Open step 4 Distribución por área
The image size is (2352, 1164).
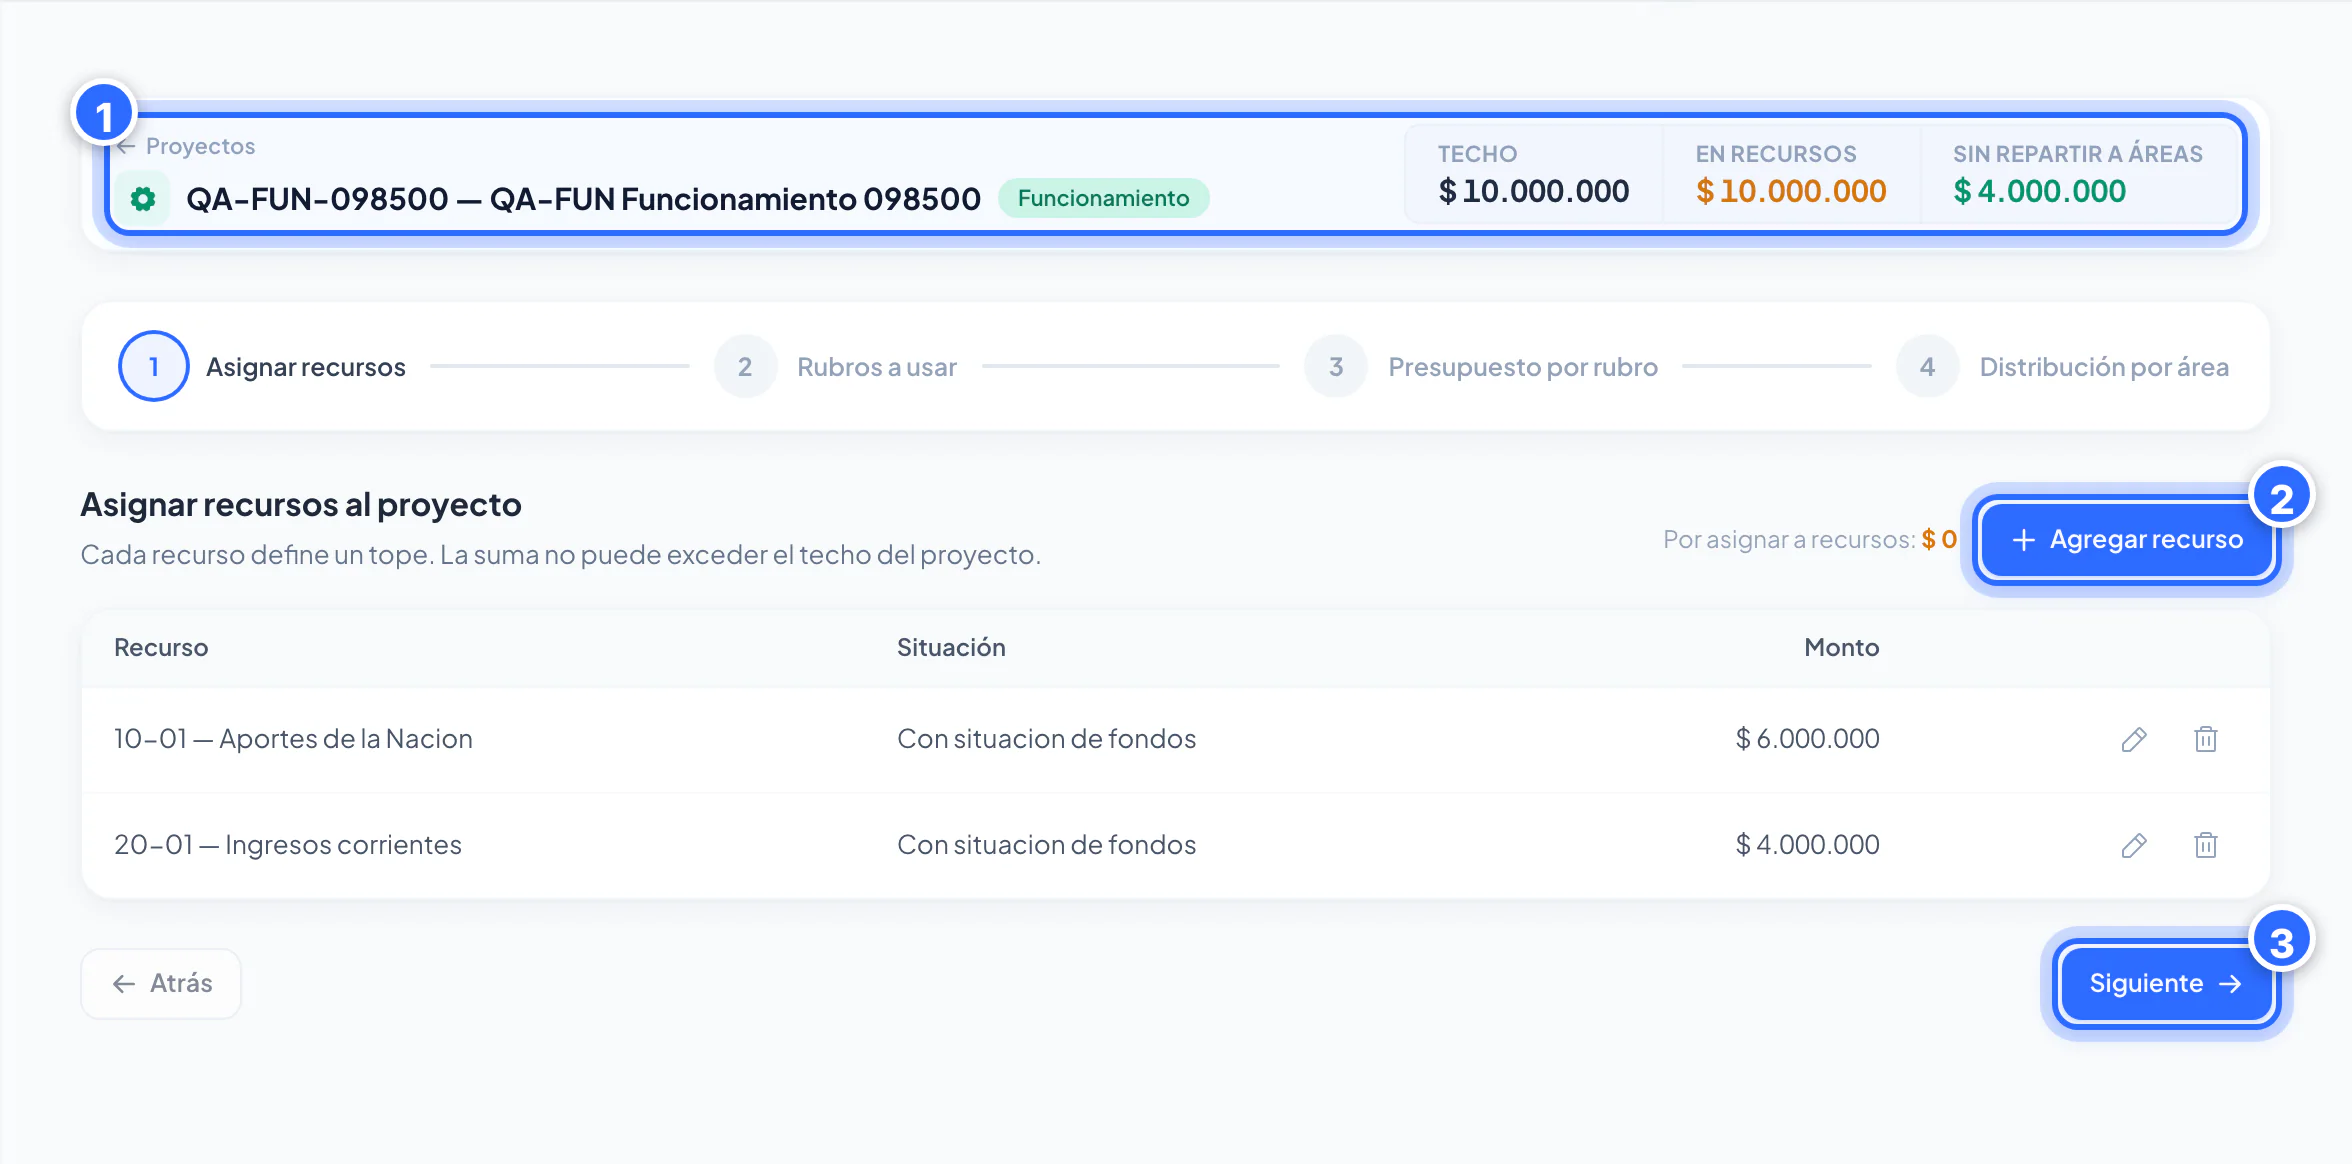(x=2063, y=367)
